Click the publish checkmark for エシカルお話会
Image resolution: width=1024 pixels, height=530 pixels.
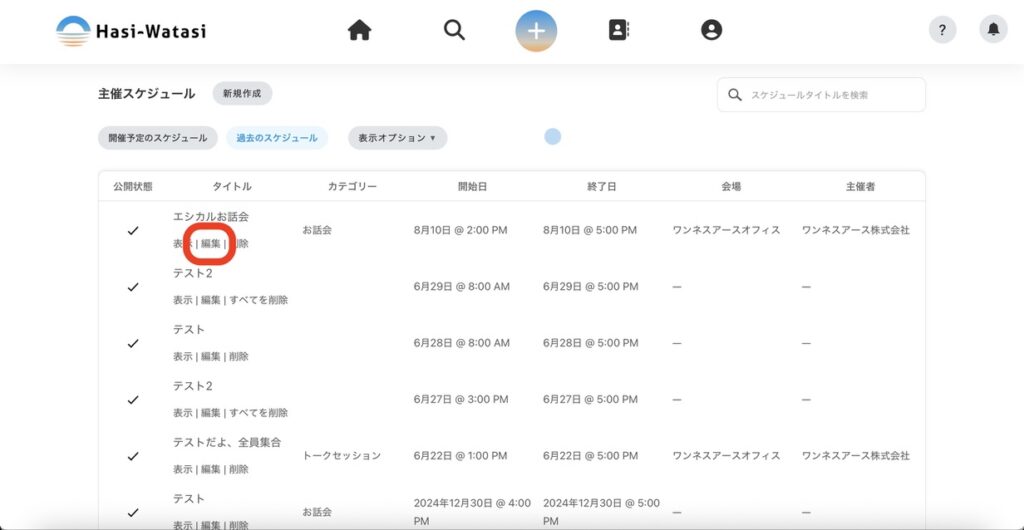click(x=133, y=231)
